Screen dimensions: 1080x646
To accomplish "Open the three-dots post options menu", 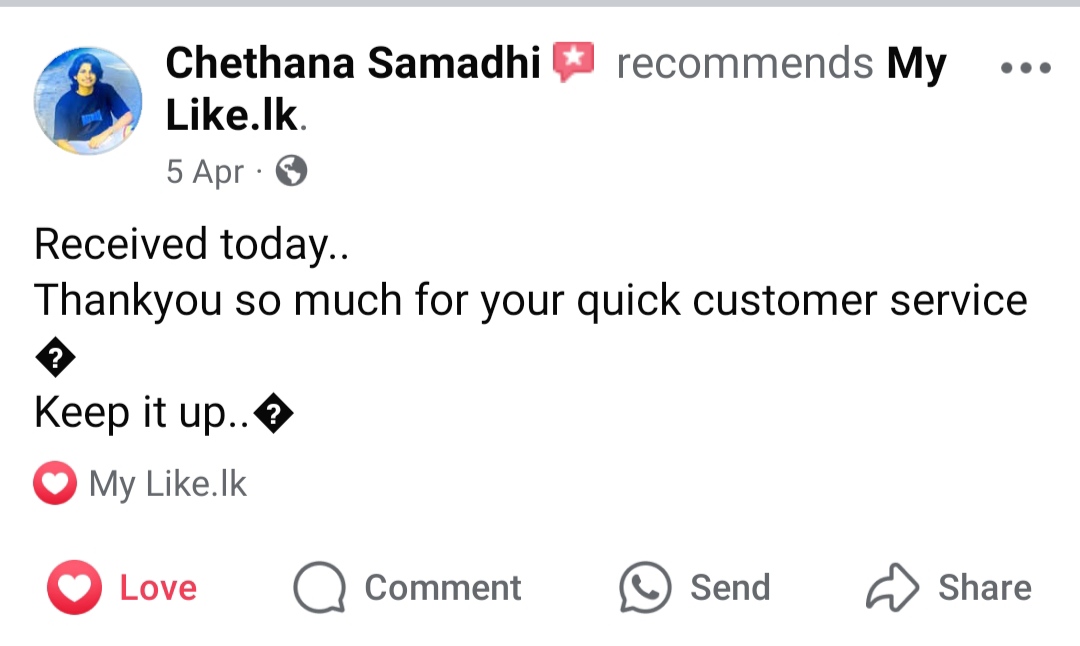I will tap(1025, 68).
